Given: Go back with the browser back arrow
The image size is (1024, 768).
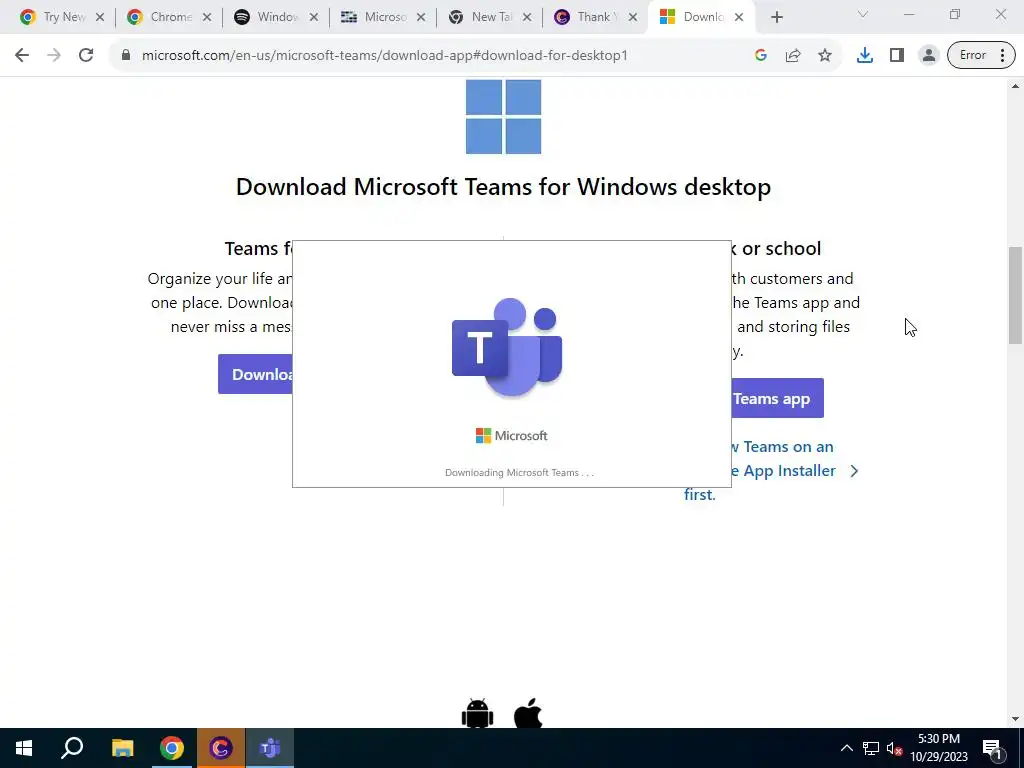Looking at the screenshot, I should pos(22,56).
